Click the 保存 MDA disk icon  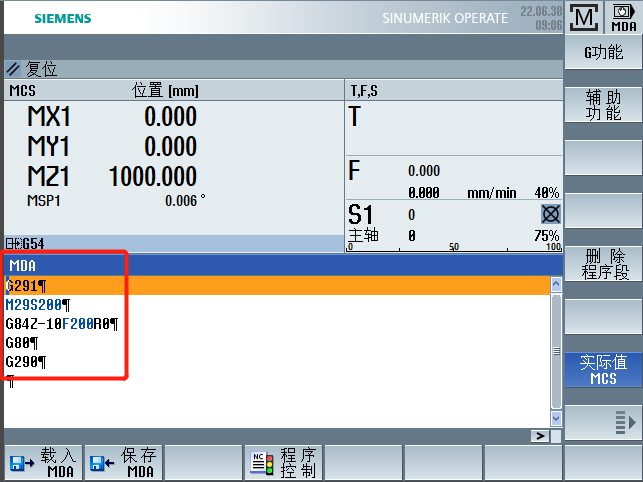click(98, 463)
